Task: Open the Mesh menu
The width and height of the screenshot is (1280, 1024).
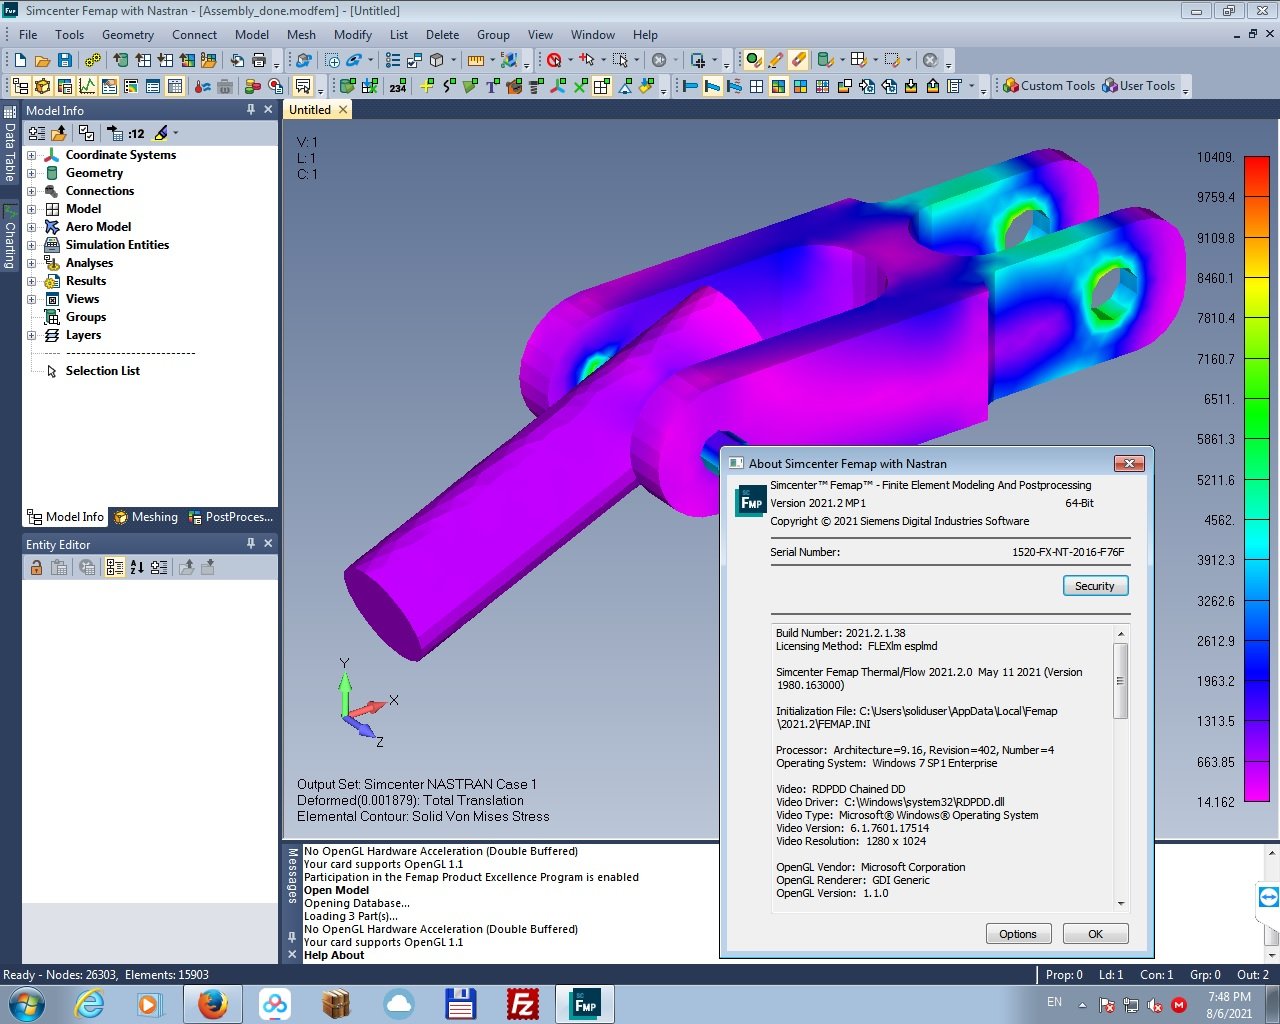Action: click(x=301, y=34)
